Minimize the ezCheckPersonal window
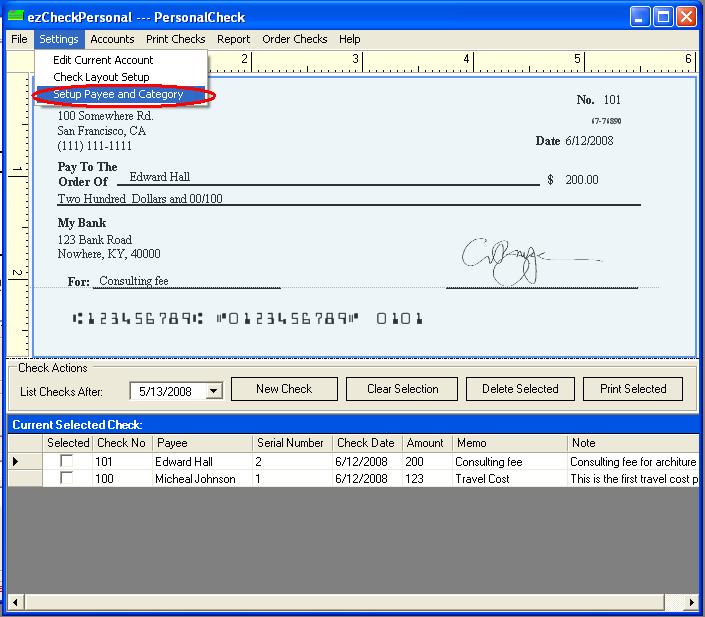This screenshot has height=617, width=705. [x=639, y=17]
